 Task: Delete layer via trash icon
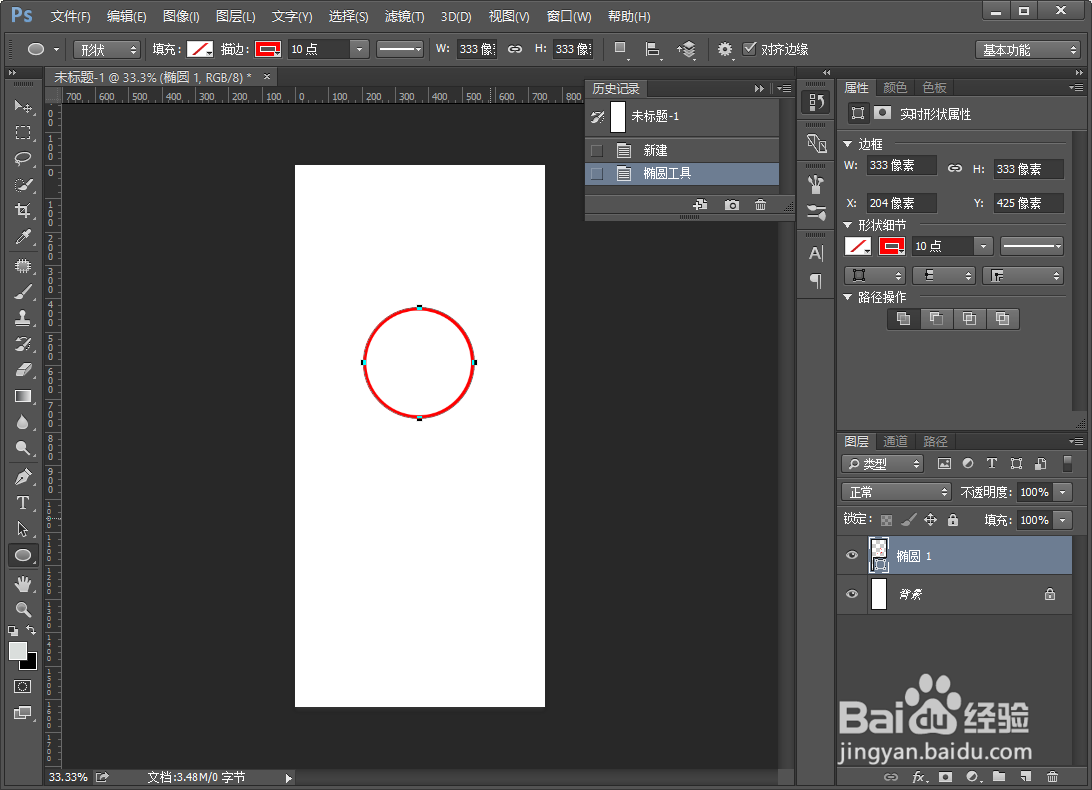(1052, 776)
